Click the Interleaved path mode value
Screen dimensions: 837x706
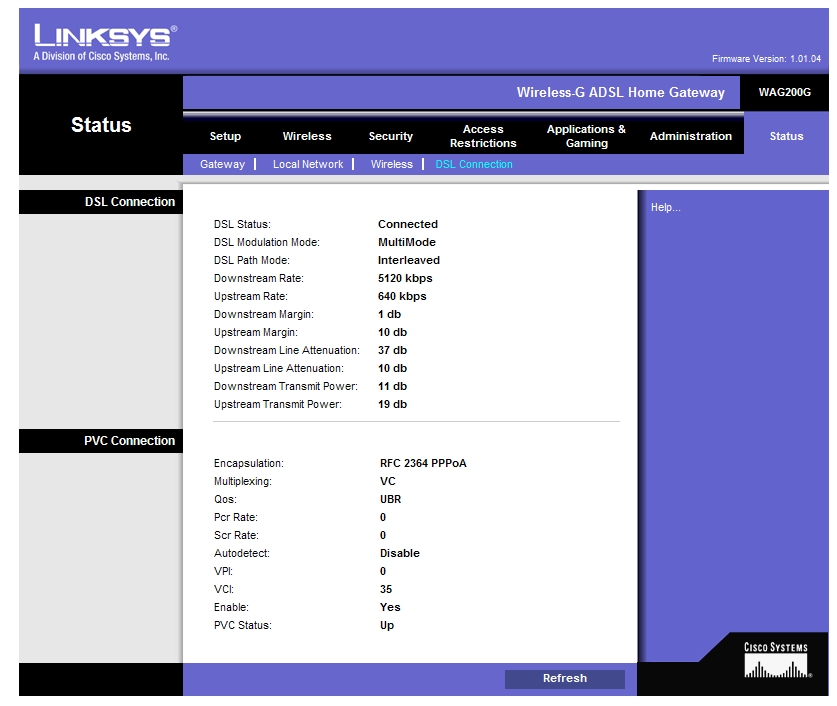tap(409, 260)
